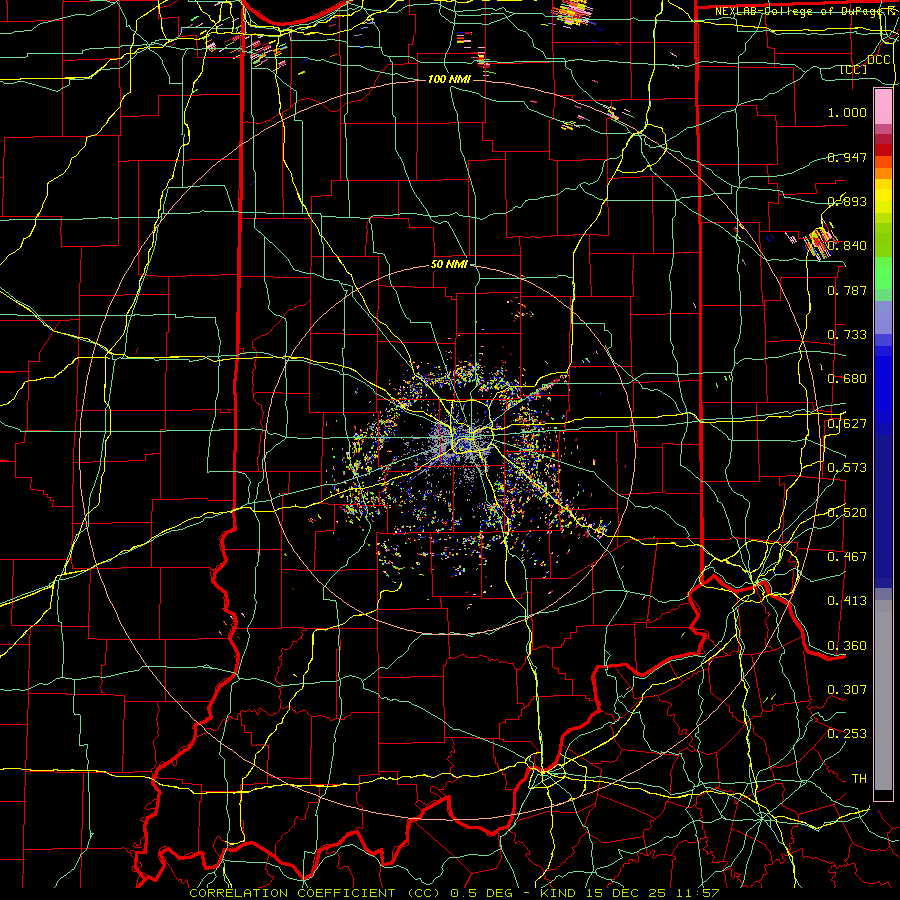Click the 100 NMI range ring label

(449, 79)
